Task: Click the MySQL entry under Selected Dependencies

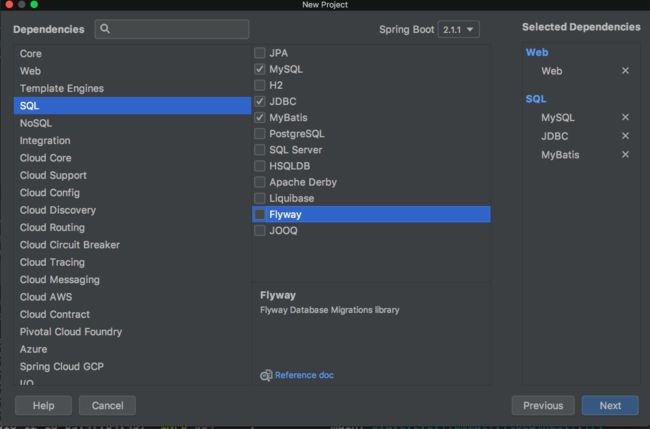Action: (558, 118)
